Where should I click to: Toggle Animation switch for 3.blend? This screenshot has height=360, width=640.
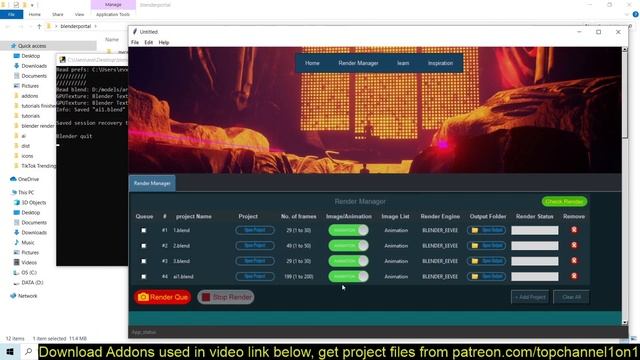pyautogui.click(x=349, y=261)
